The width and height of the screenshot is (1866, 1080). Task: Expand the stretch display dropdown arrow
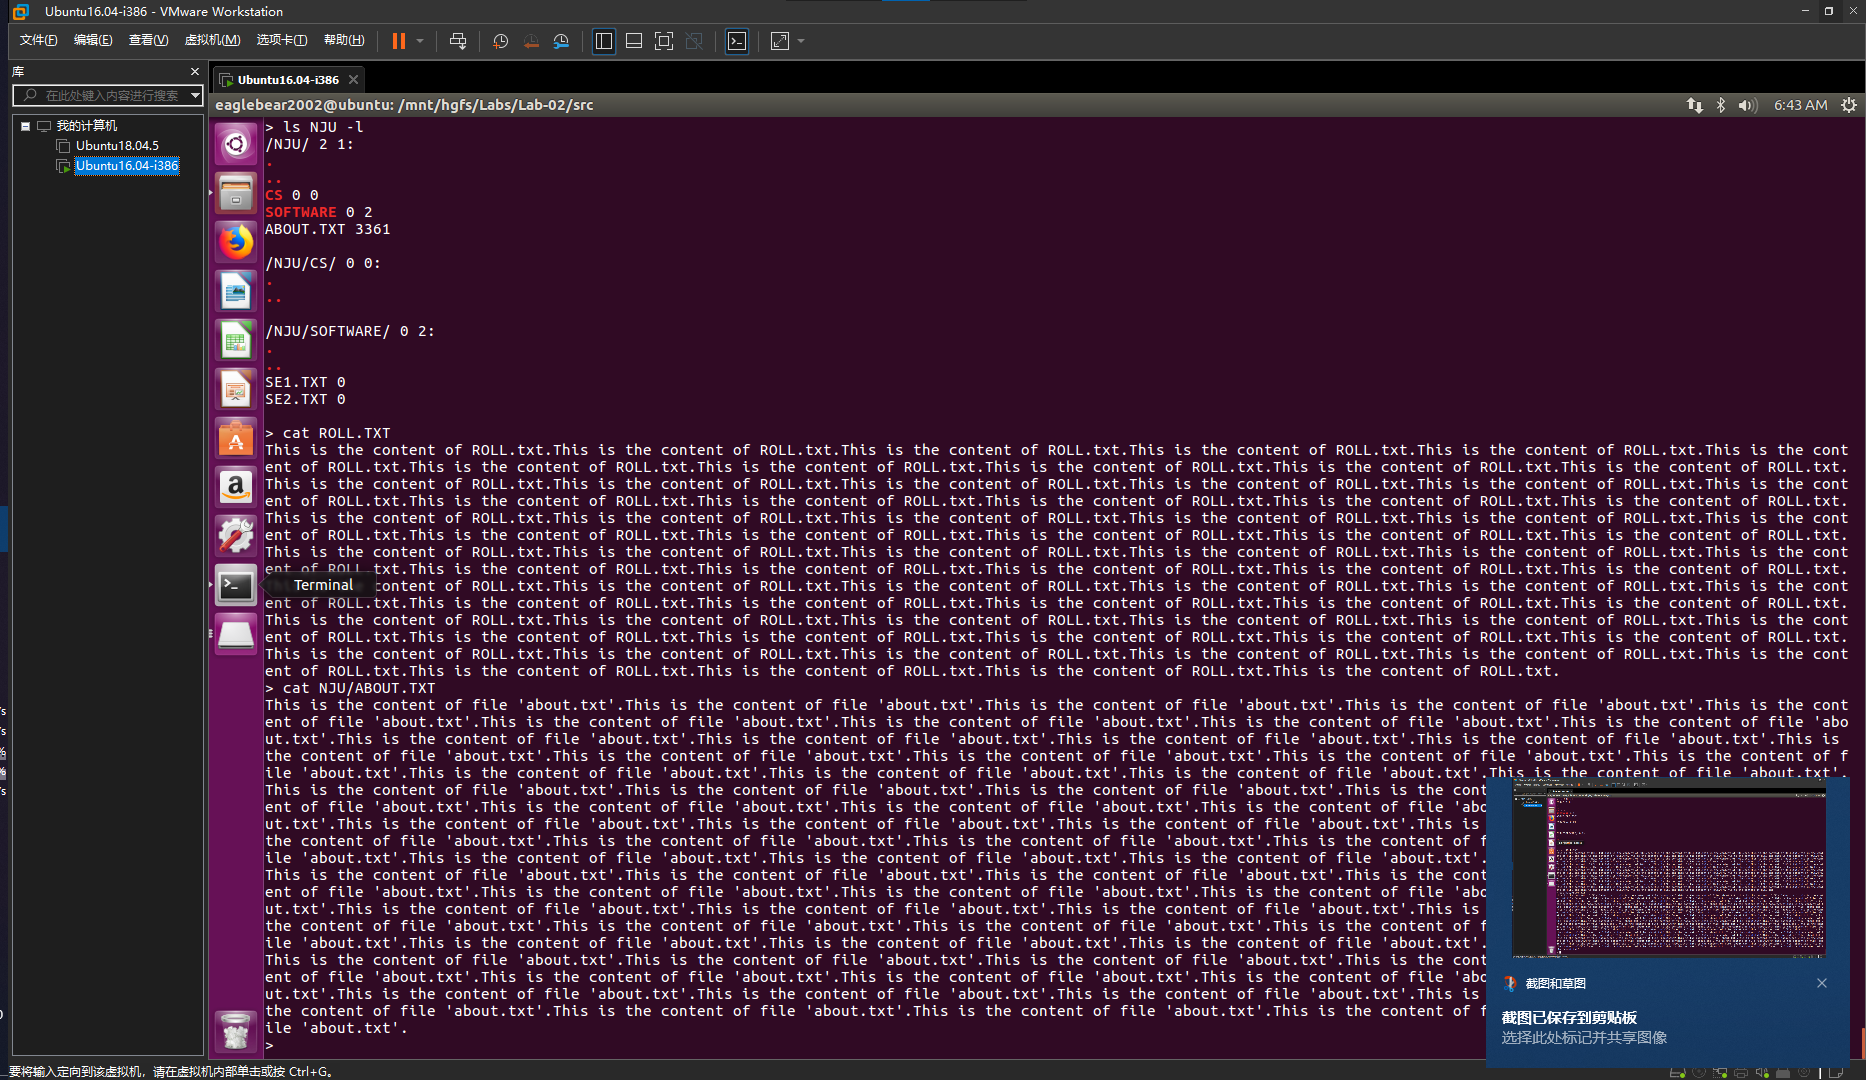[801, 41]
